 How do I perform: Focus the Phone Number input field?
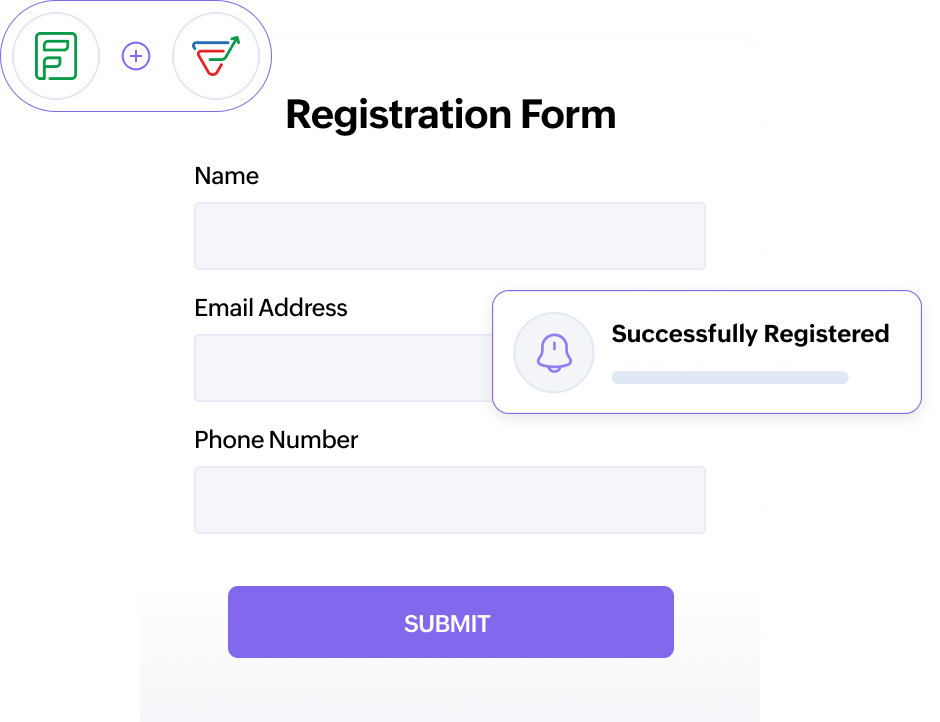tap(449, 500)
